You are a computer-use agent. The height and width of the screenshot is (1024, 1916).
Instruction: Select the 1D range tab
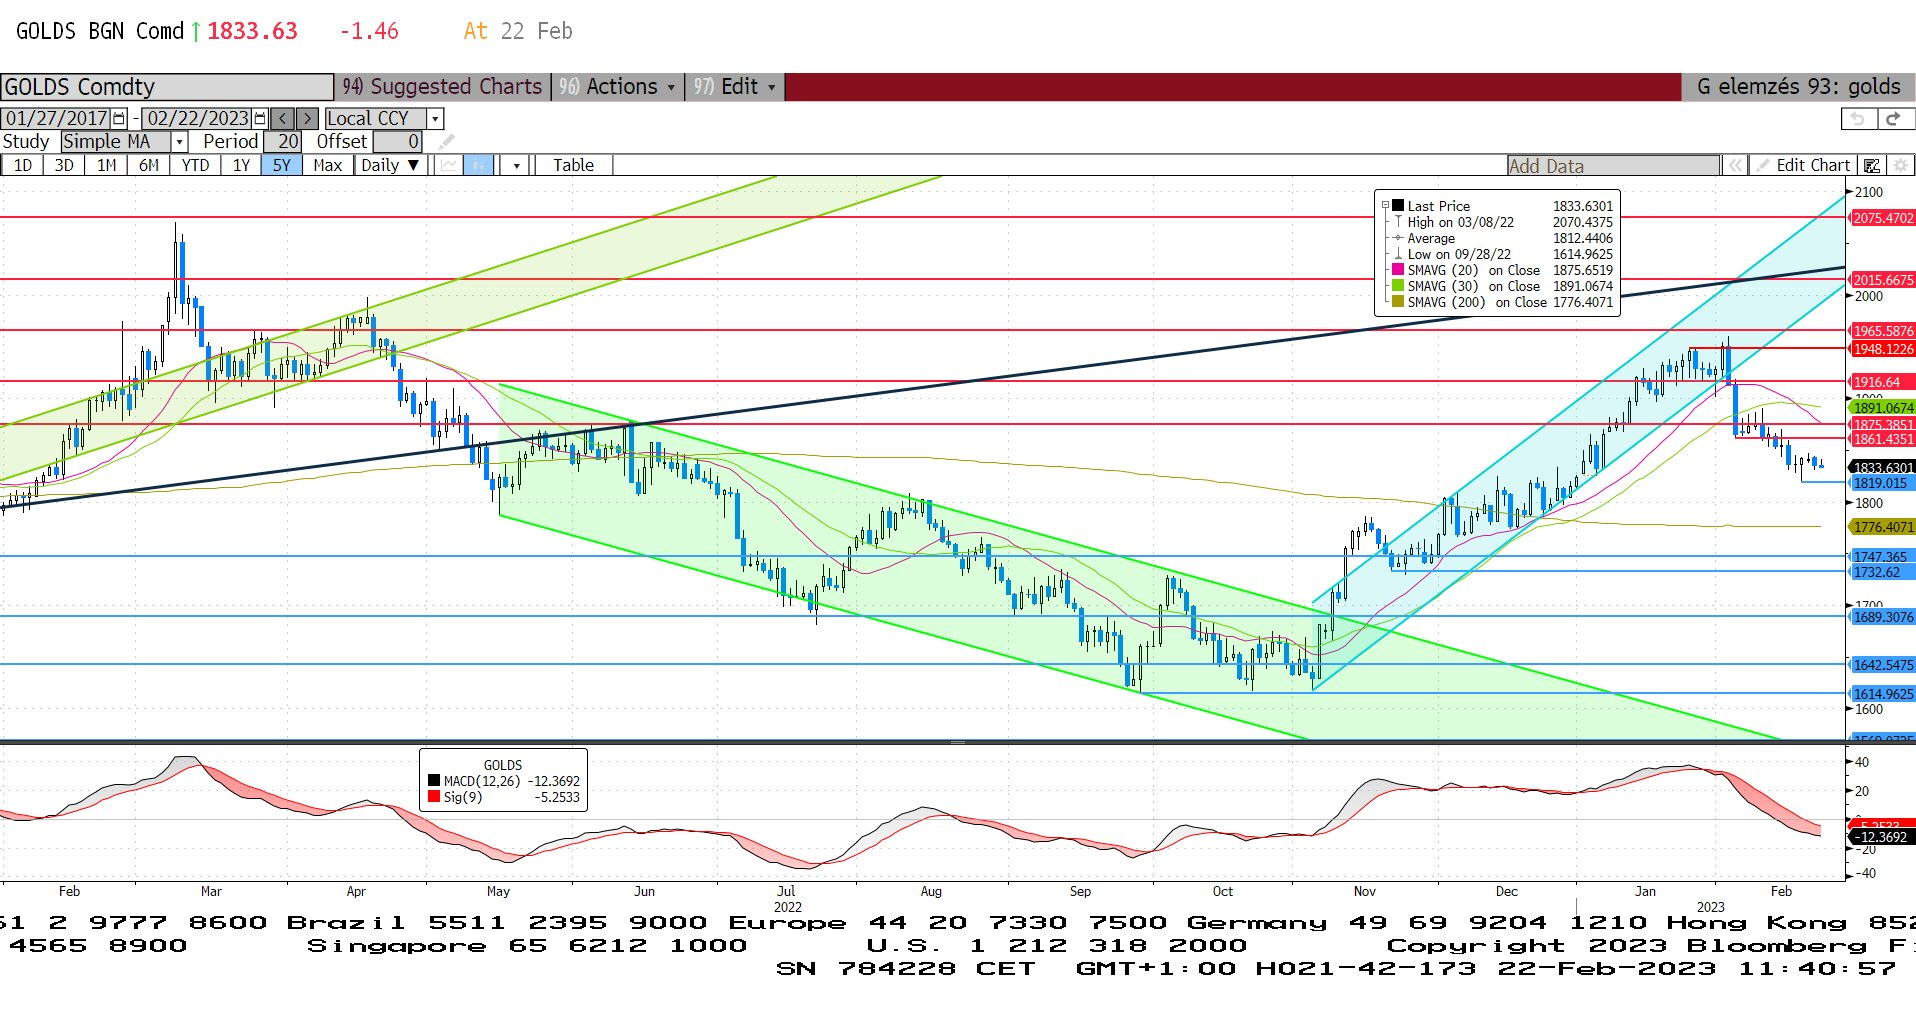click(22, 165)
